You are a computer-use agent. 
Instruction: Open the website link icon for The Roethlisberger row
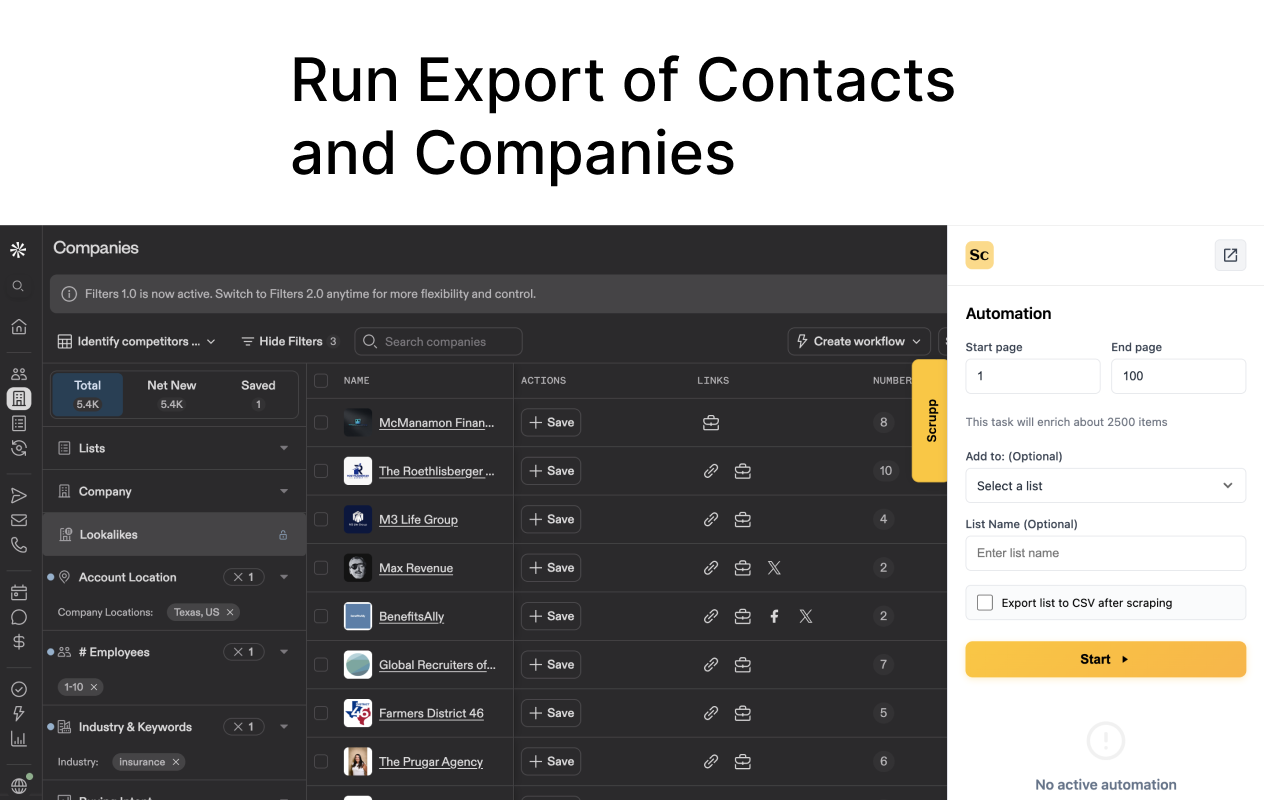click(x=711, y=470)
